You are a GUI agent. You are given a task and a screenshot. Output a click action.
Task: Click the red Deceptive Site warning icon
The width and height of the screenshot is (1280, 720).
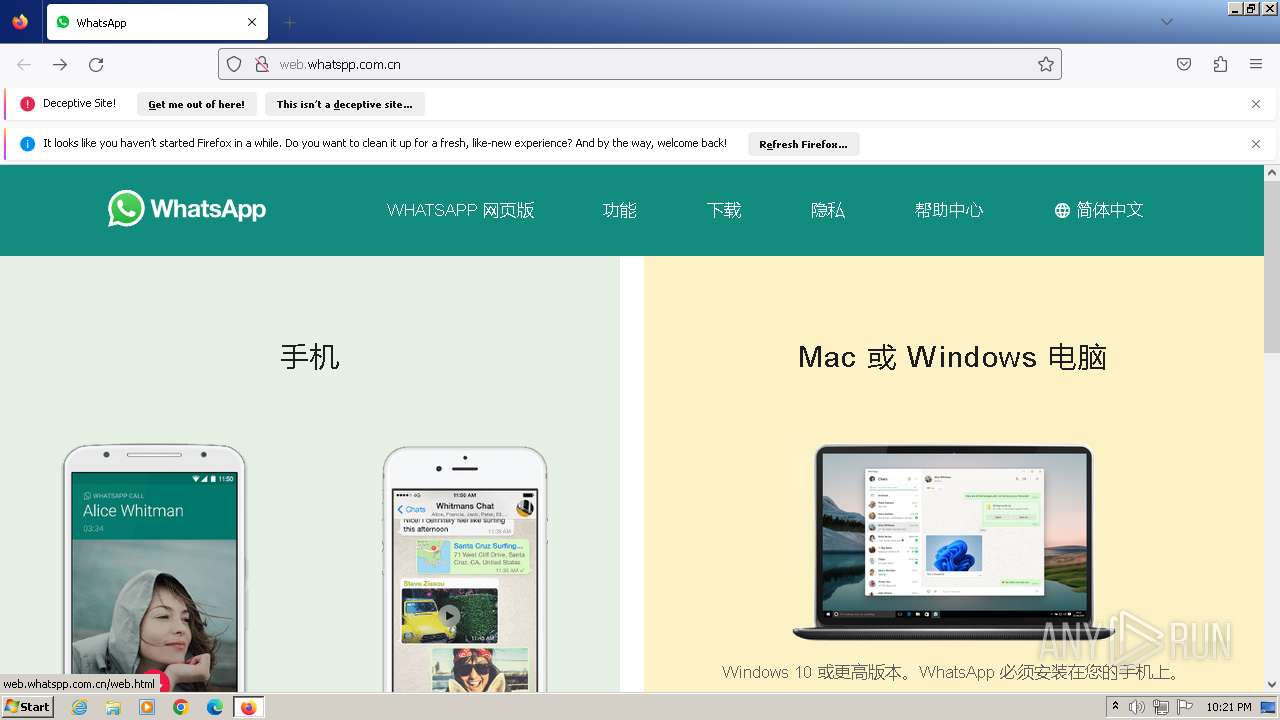coord(27,104)
